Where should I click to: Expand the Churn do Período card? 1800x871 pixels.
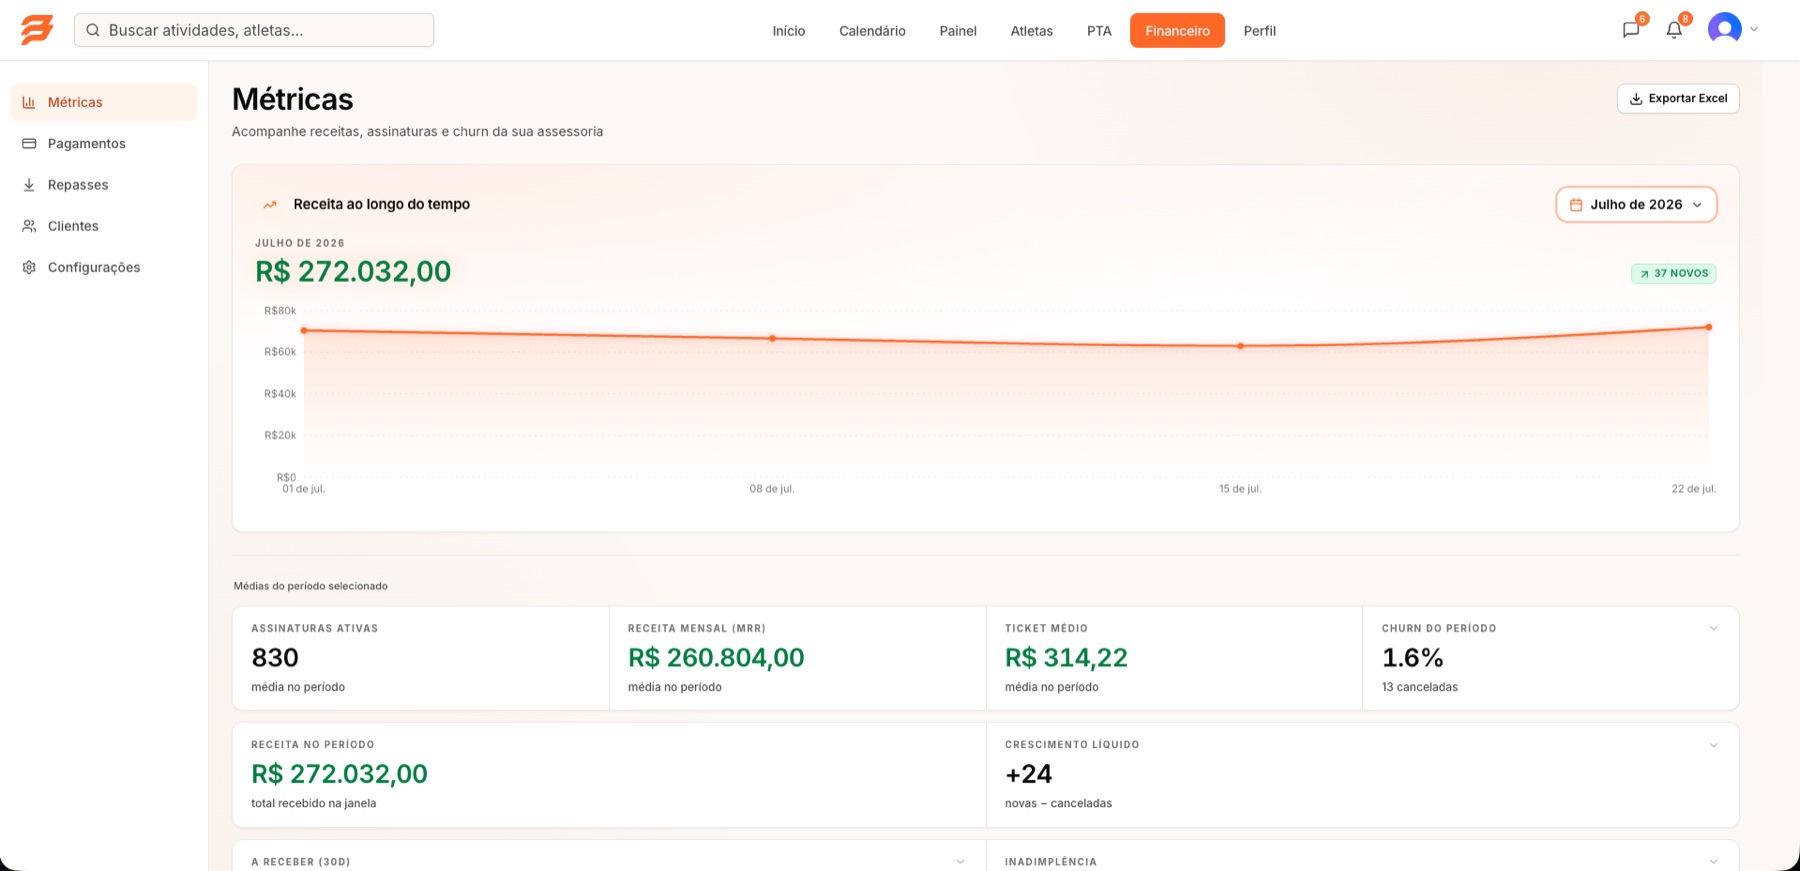pos(1713,628)
